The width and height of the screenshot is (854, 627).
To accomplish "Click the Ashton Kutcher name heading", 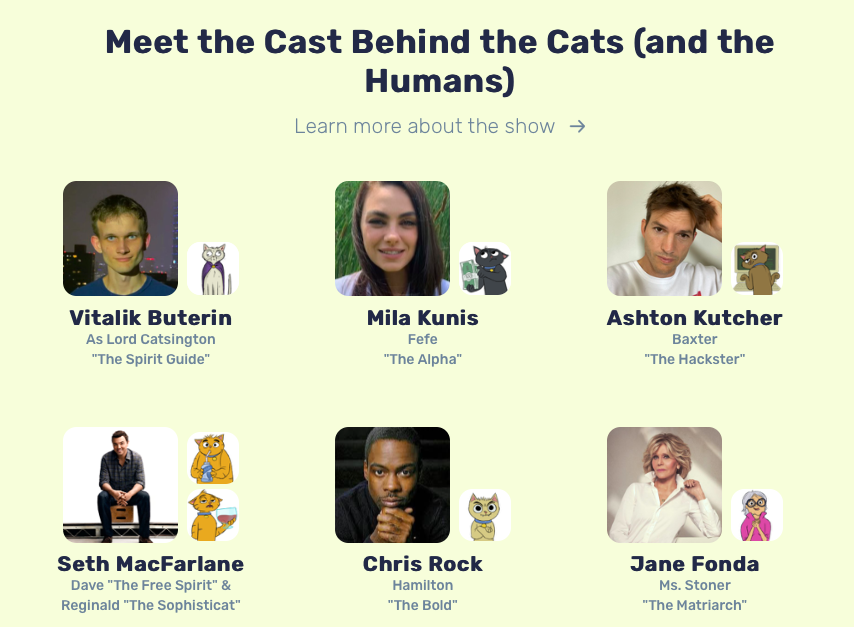I will pyautogui.click(x=695, y=318).
